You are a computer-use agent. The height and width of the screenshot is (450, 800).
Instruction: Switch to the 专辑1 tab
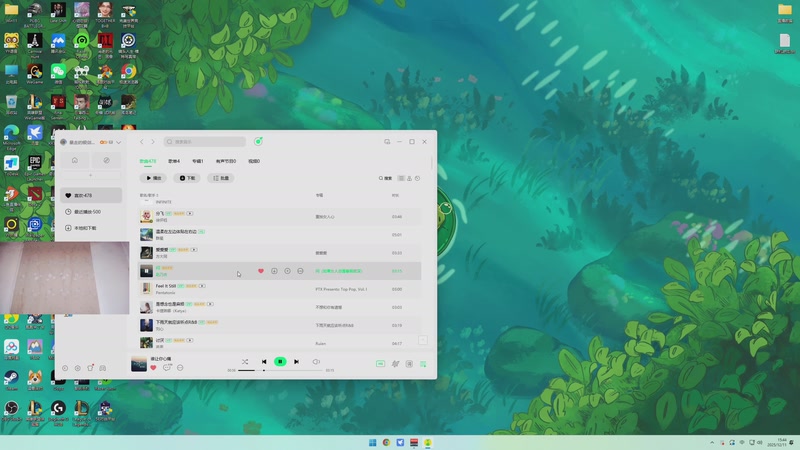coord(197,161)
